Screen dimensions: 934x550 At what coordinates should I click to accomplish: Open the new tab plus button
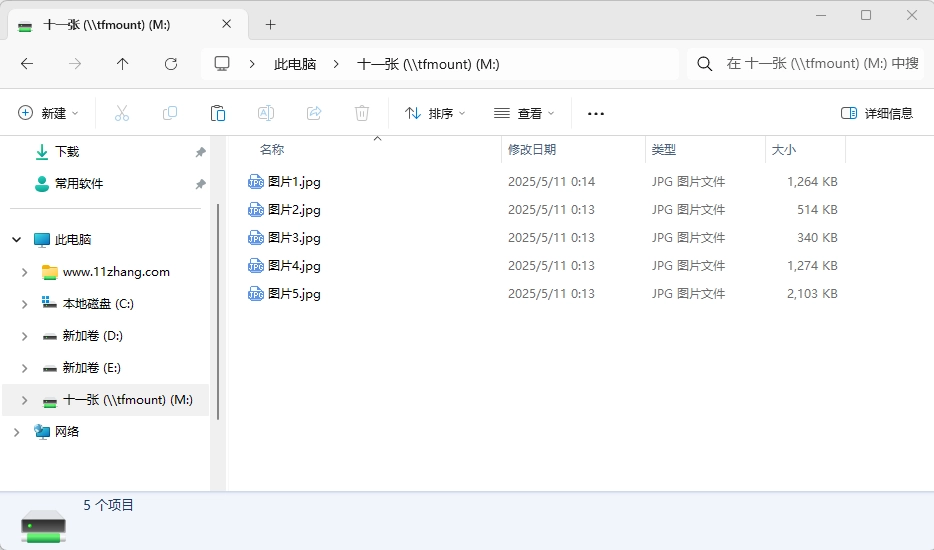pos(270,24)
